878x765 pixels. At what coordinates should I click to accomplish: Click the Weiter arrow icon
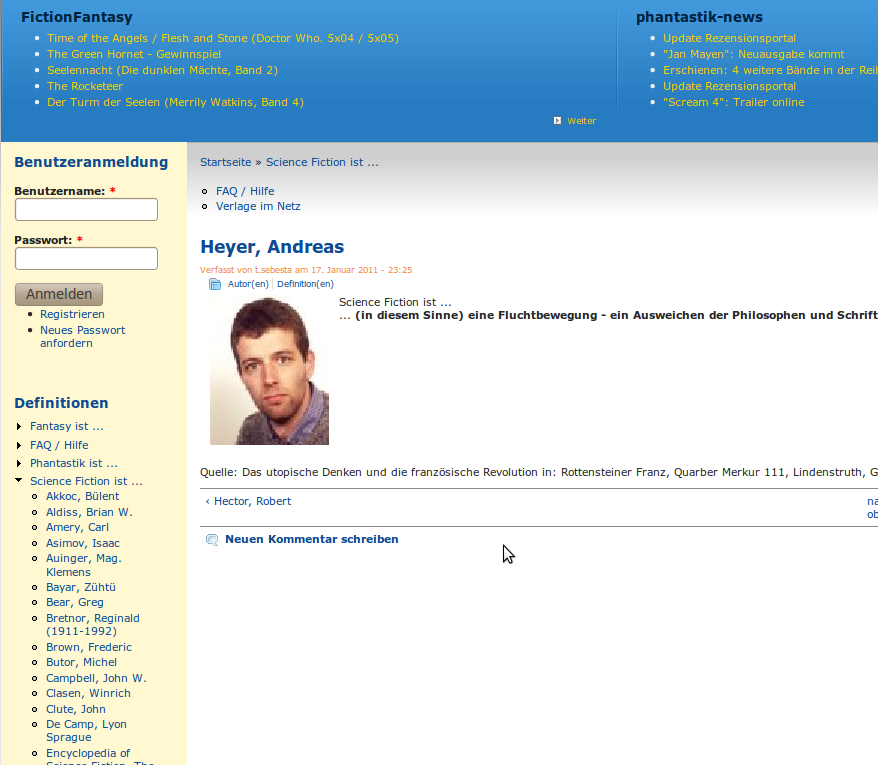point(557,121)
